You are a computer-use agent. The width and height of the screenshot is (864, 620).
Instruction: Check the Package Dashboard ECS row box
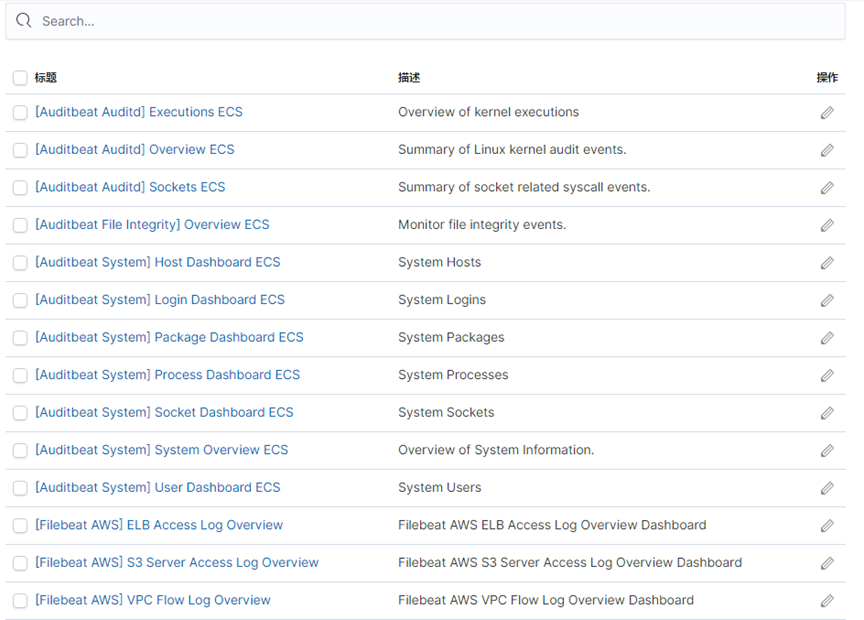(20, 337)
